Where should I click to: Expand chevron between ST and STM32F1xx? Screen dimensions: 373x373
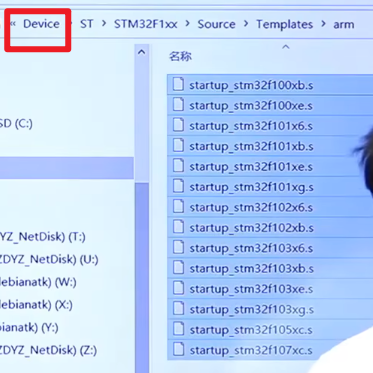[x=104, y=24]
